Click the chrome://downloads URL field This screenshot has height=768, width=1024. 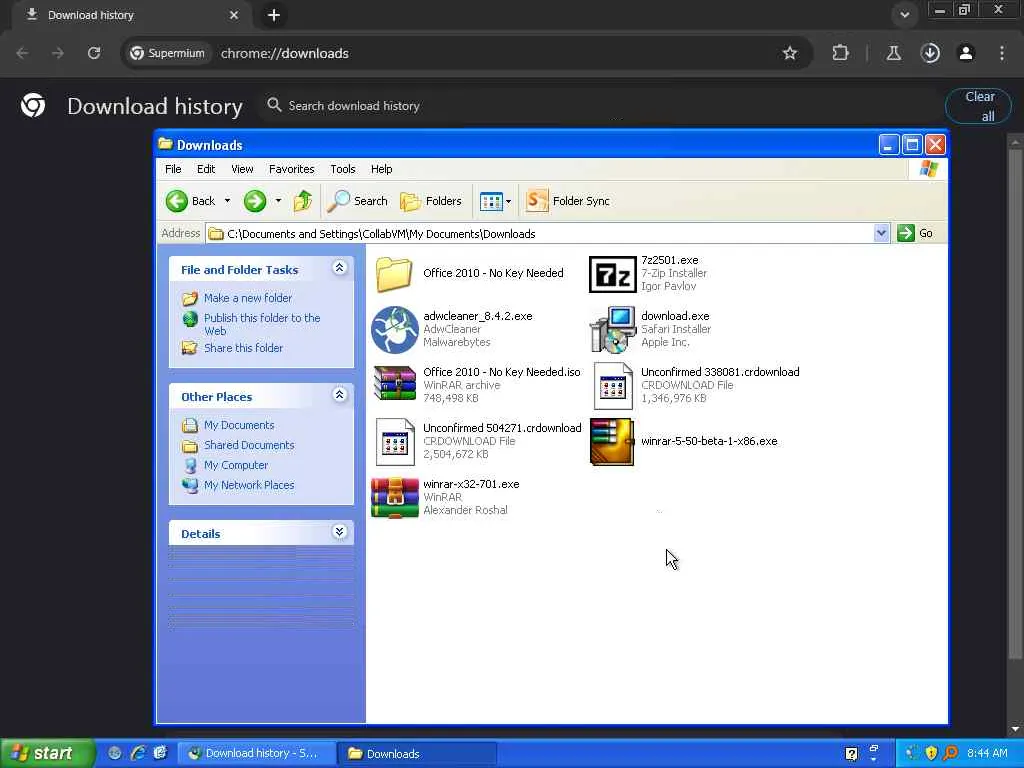pyautogui.click(x=285, y=54)
